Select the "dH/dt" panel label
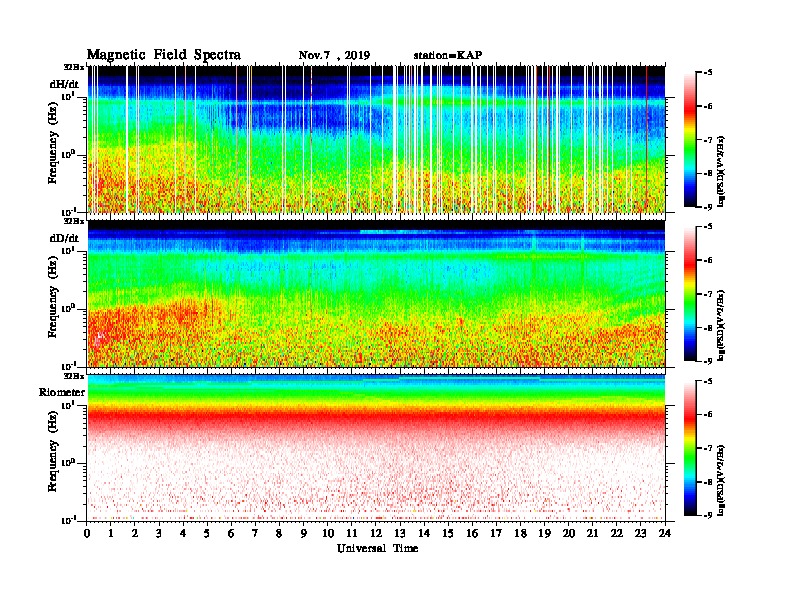This screenshot has height=612, width=792. click(64, 85)
